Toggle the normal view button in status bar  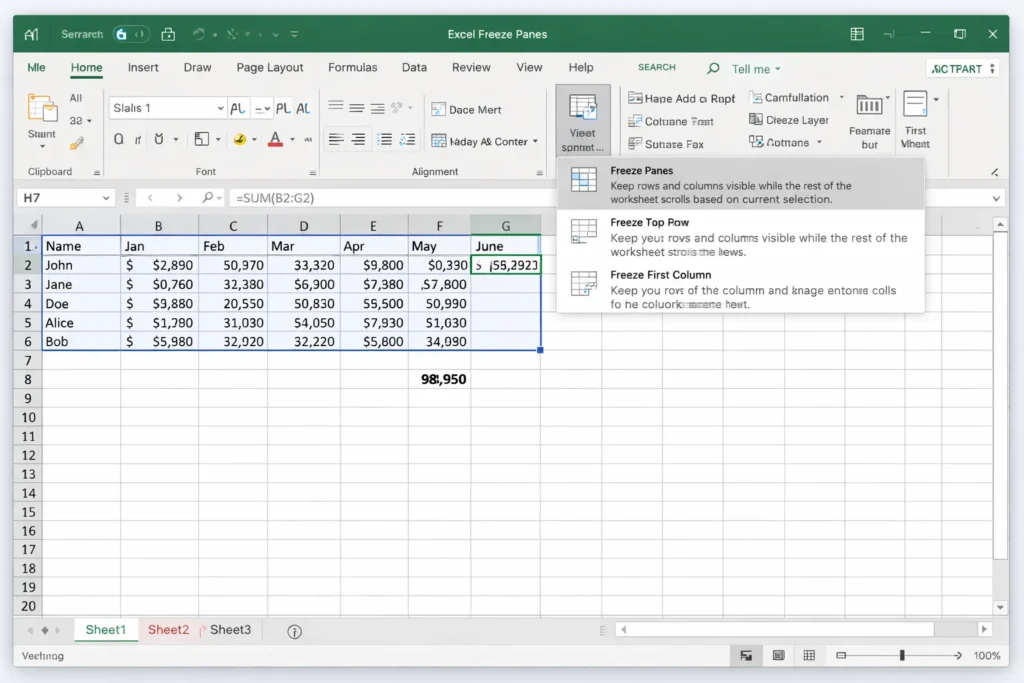(x=745, y=655)
